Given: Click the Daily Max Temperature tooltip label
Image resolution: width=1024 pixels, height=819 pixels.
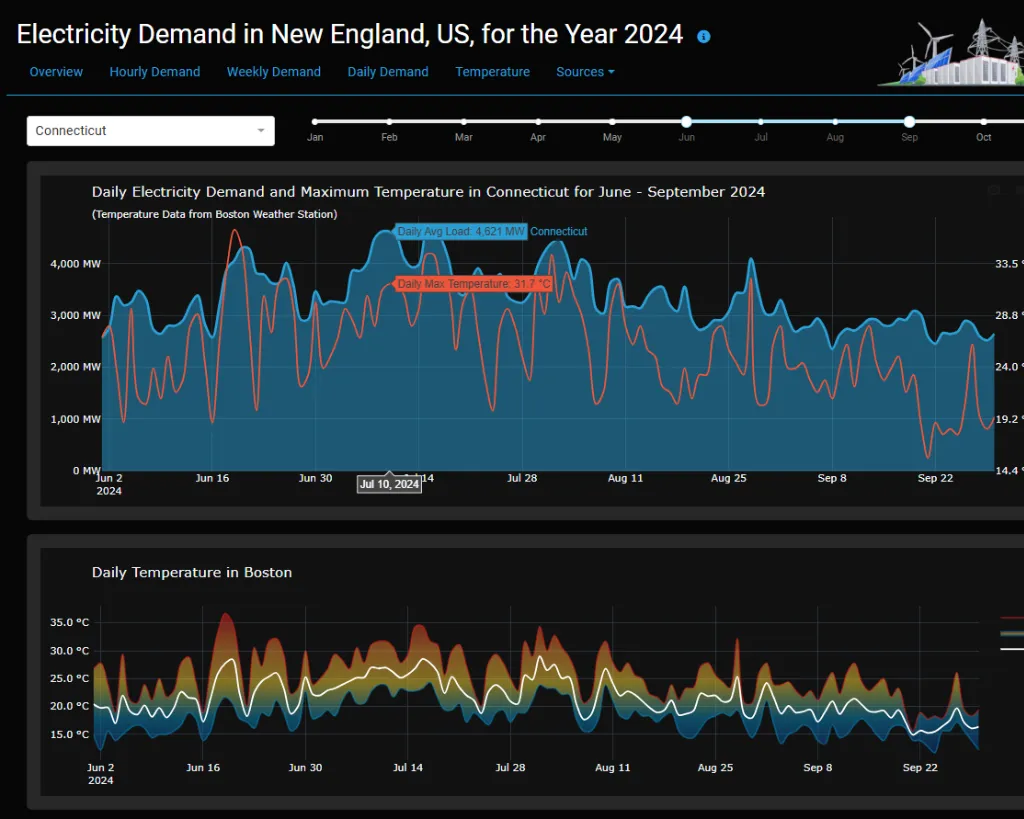Looking at the screenshot, I should pyautogui.click(x=474, y=284).
